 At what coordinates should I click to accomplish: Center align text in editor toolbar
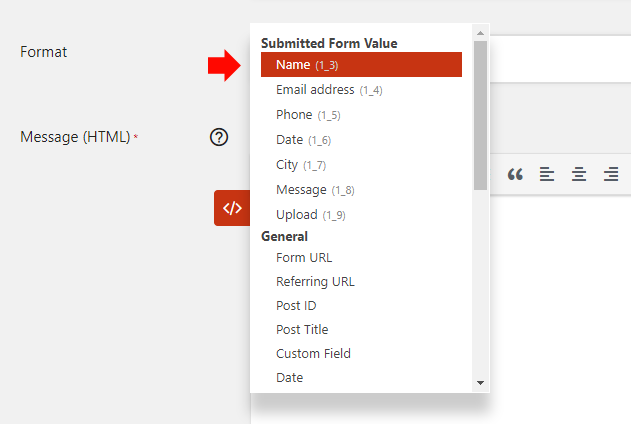(x=579, y=174)
